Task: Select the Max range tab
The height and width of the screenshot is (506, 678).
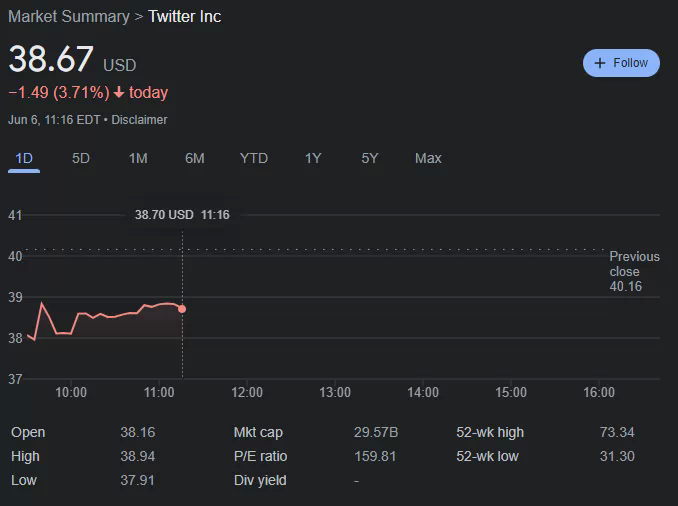Action: pos(428,158)
